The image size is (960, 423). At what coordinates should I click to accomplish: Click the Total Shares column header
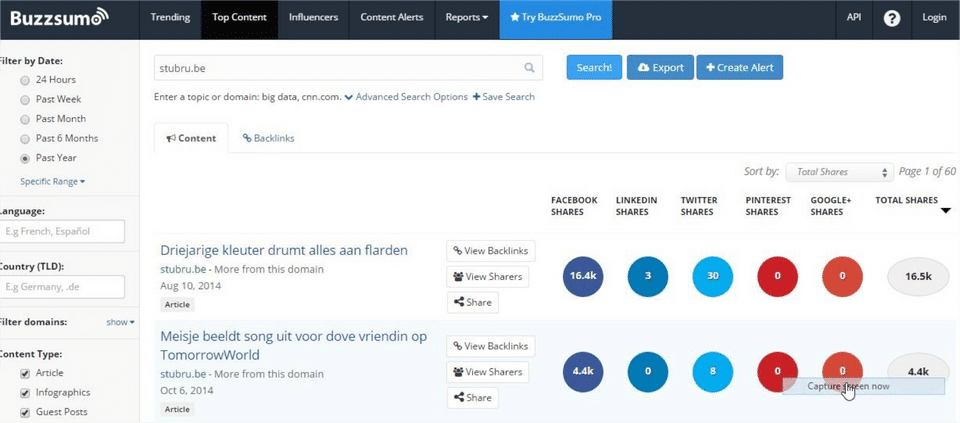pyautogui.click(x=906, y=200)
